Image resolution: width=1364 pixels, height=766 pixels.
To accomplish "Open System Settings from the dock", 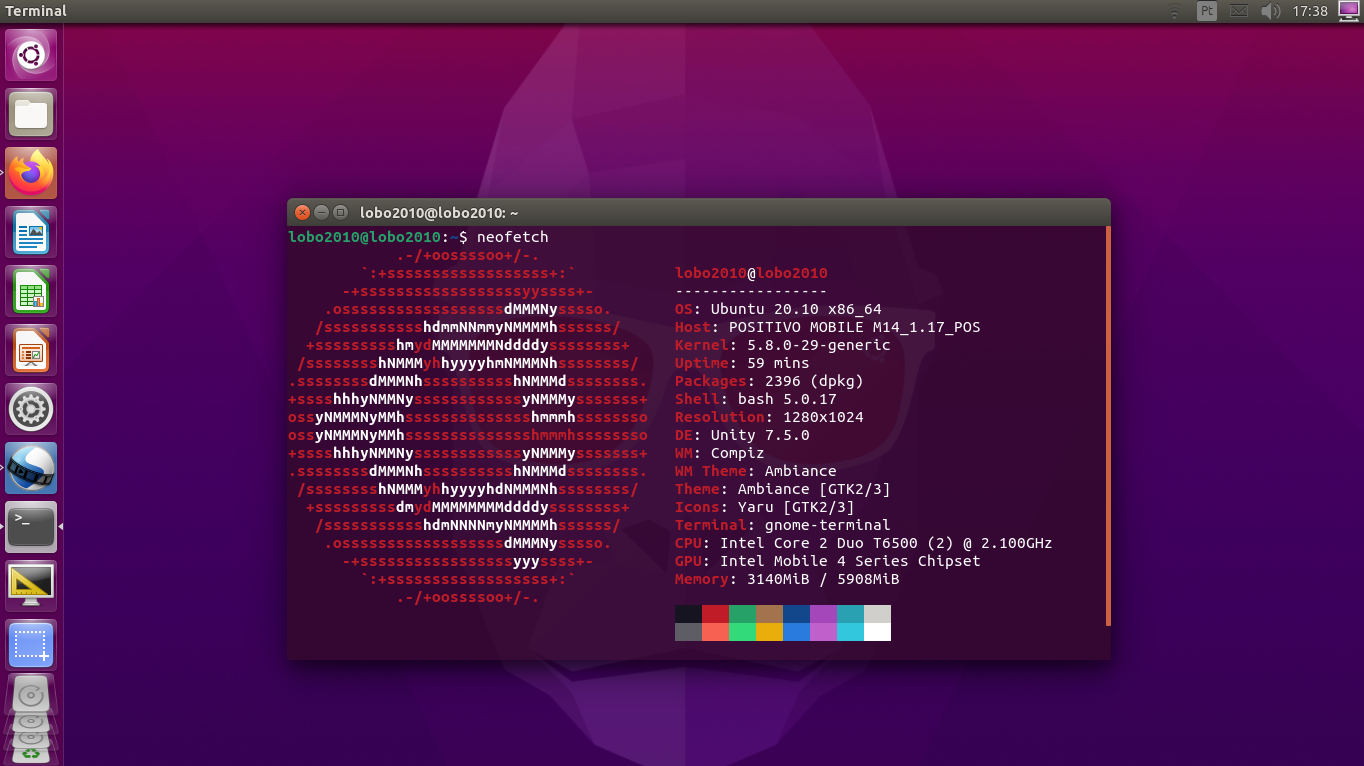I will coord(30,408).
